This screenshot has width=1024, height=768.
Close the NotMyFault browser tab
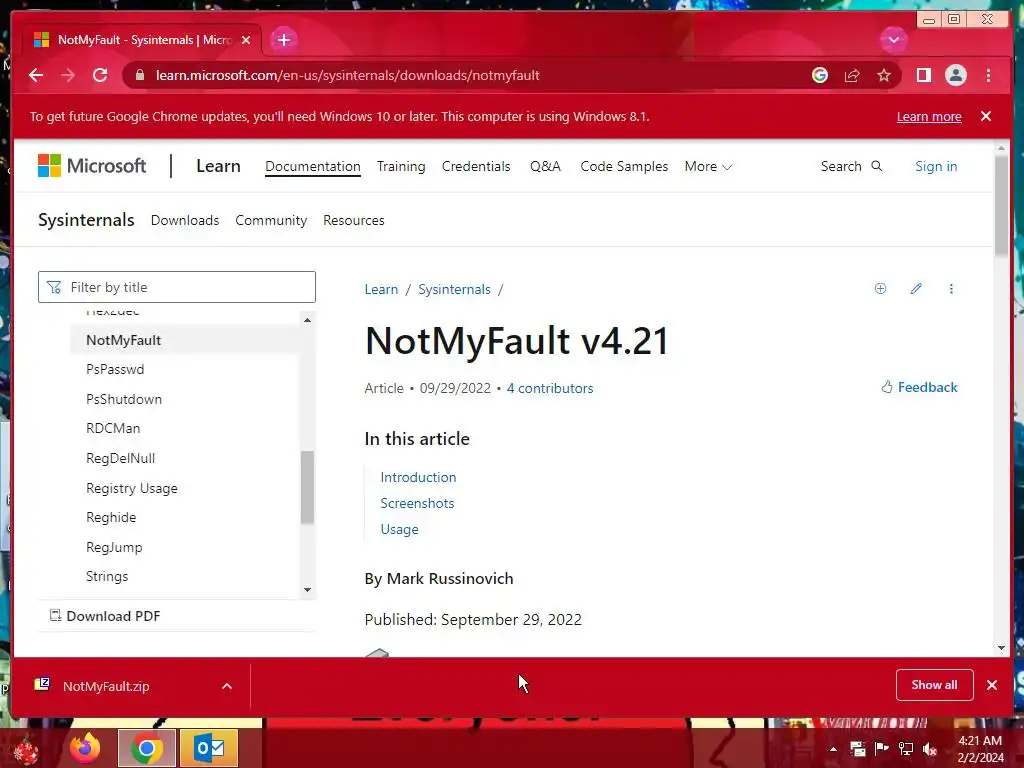pos(246,40)
